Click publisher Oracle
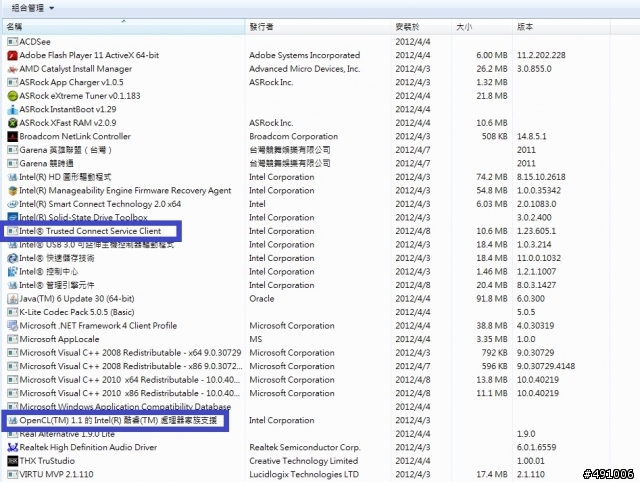 [262, 299]
